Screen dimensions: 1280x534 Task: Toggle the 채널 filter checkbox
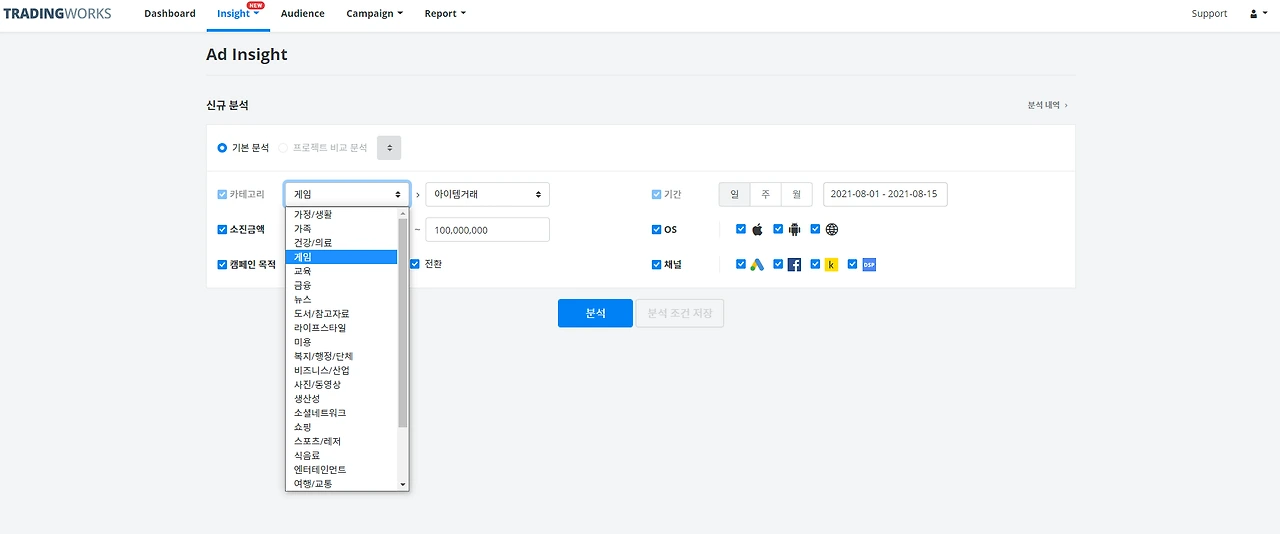tap(656, 265)
